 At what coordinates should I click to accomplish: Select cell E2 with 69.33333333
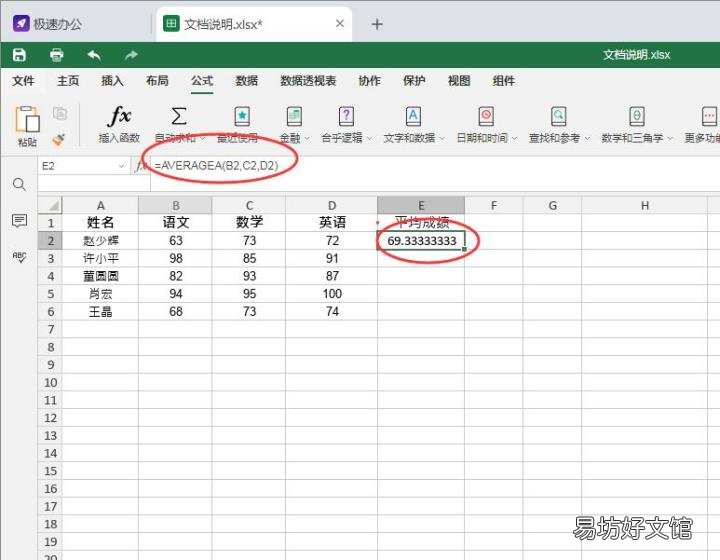tap(421, 241)
